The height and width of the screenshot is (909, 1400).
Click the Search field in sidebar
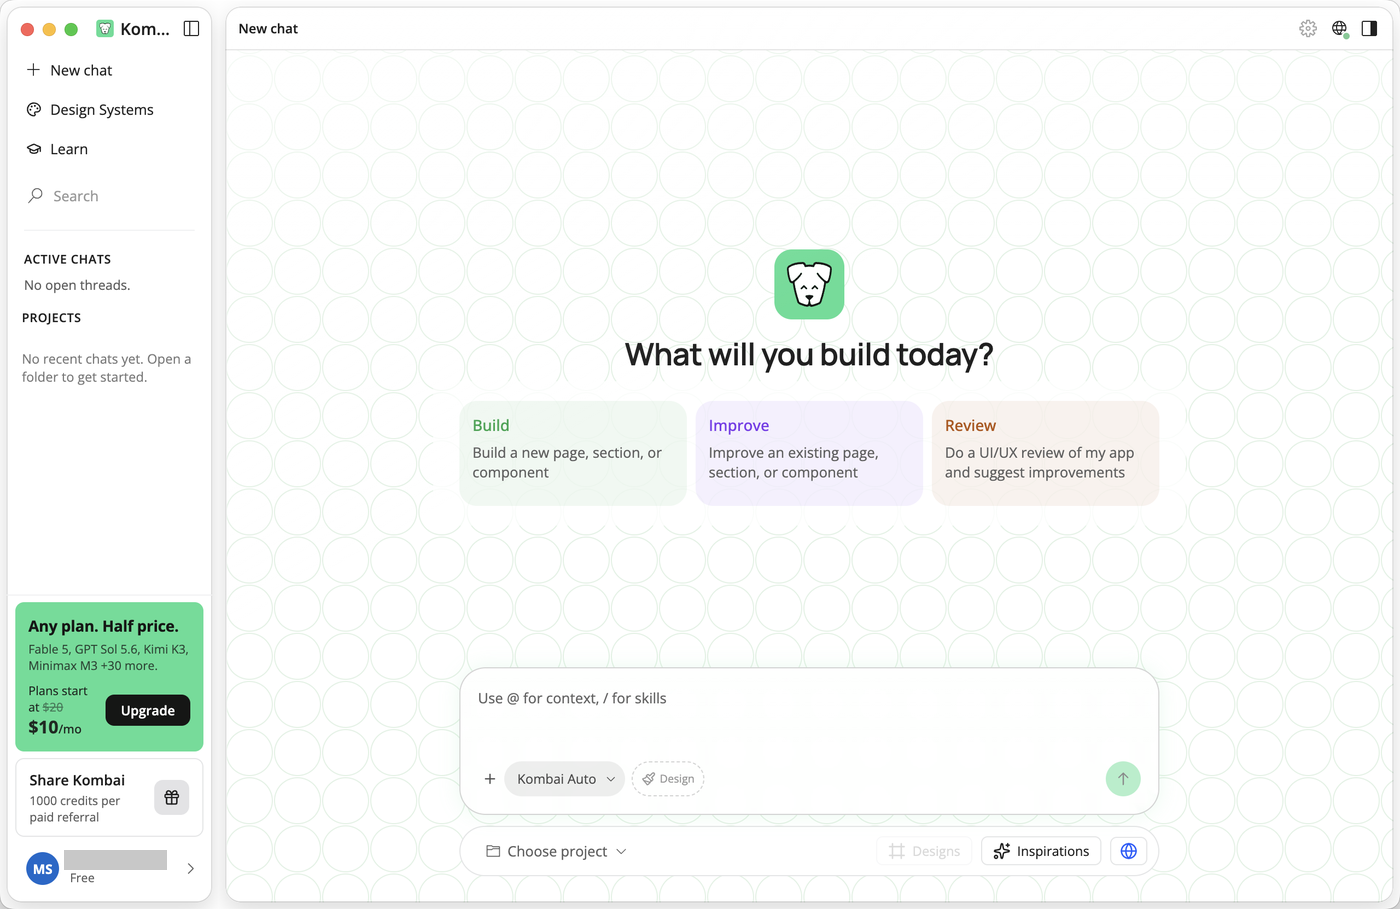pos(109,196)
